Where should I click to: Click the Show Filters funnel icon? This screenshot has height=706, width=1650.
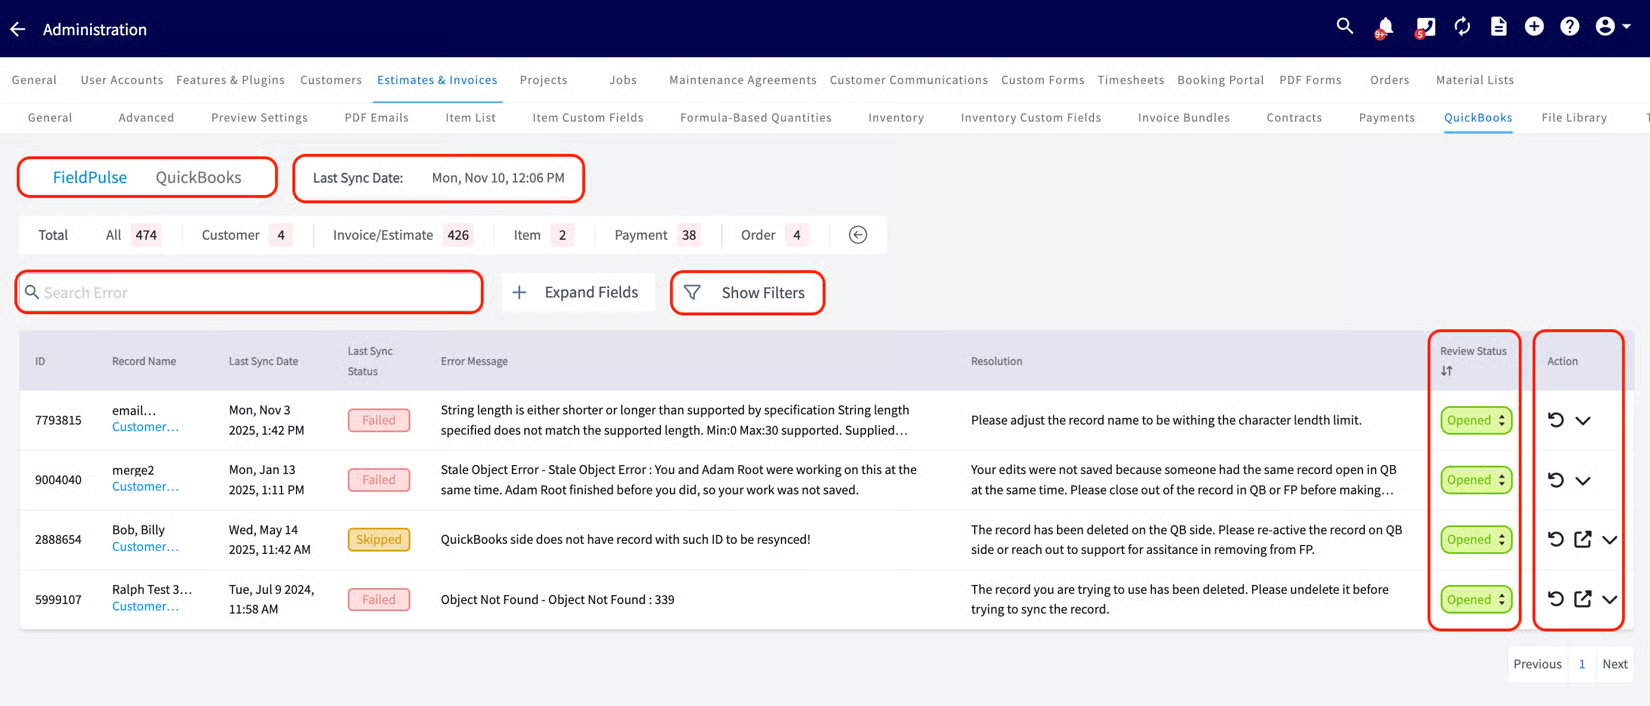pos(692,292)
